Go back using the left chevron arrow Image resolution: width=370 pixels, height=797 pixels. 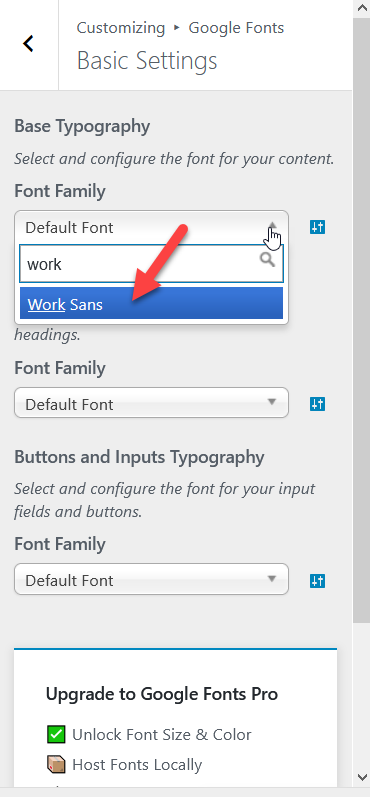coord(28,44)
